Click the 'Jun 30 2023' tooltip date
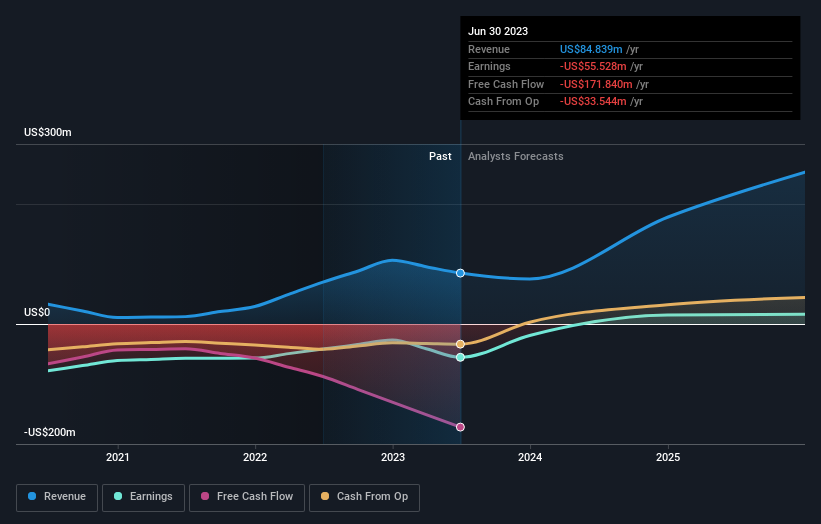The height and width of the screenshot is (524, 821). coord(498,31)
